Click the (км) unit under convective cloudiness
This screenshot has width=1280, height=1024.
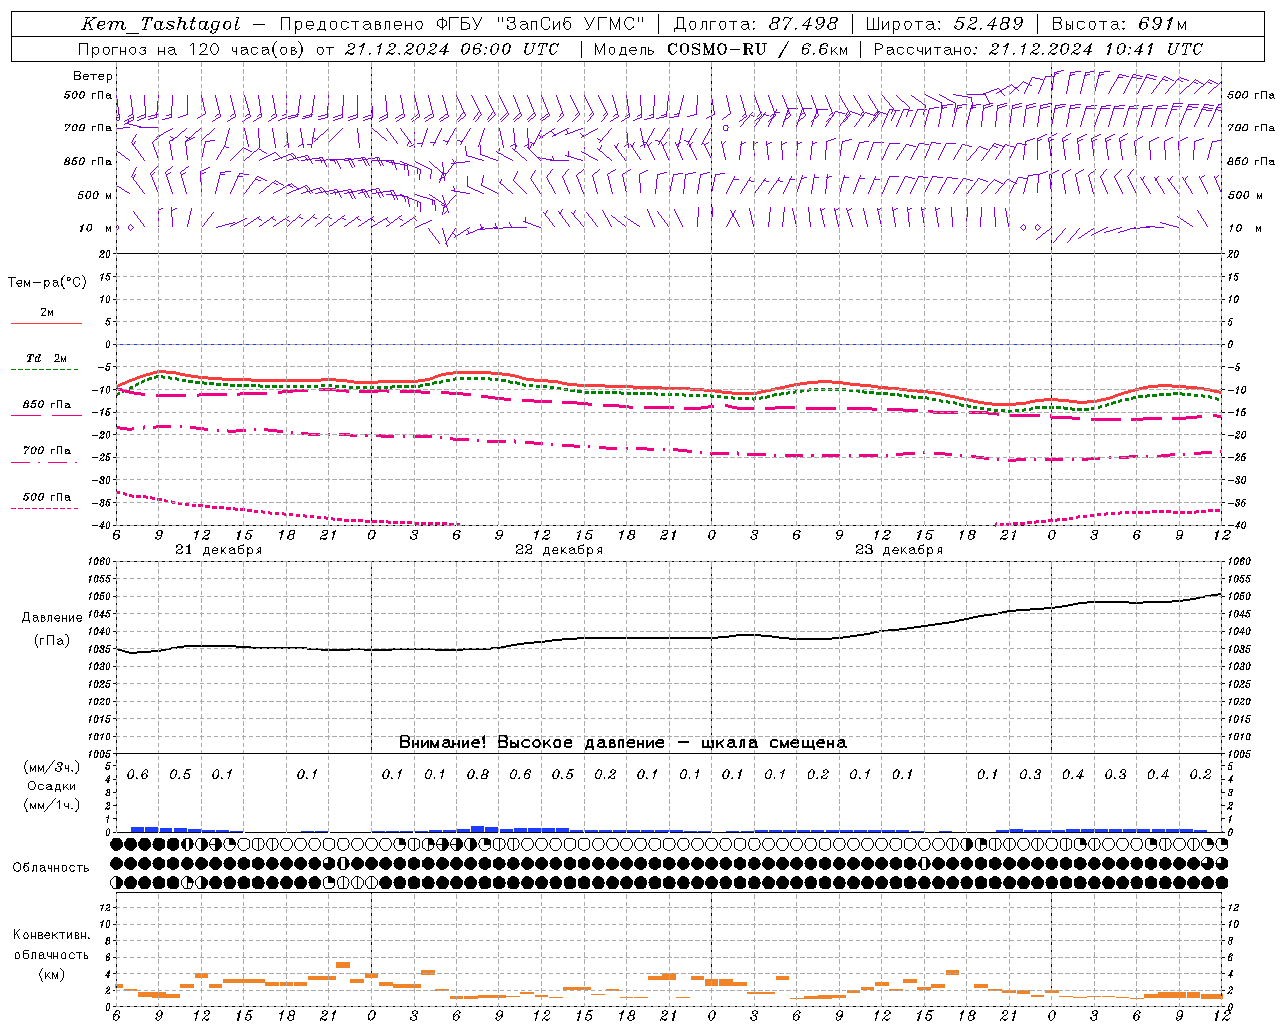pos(52,974)
